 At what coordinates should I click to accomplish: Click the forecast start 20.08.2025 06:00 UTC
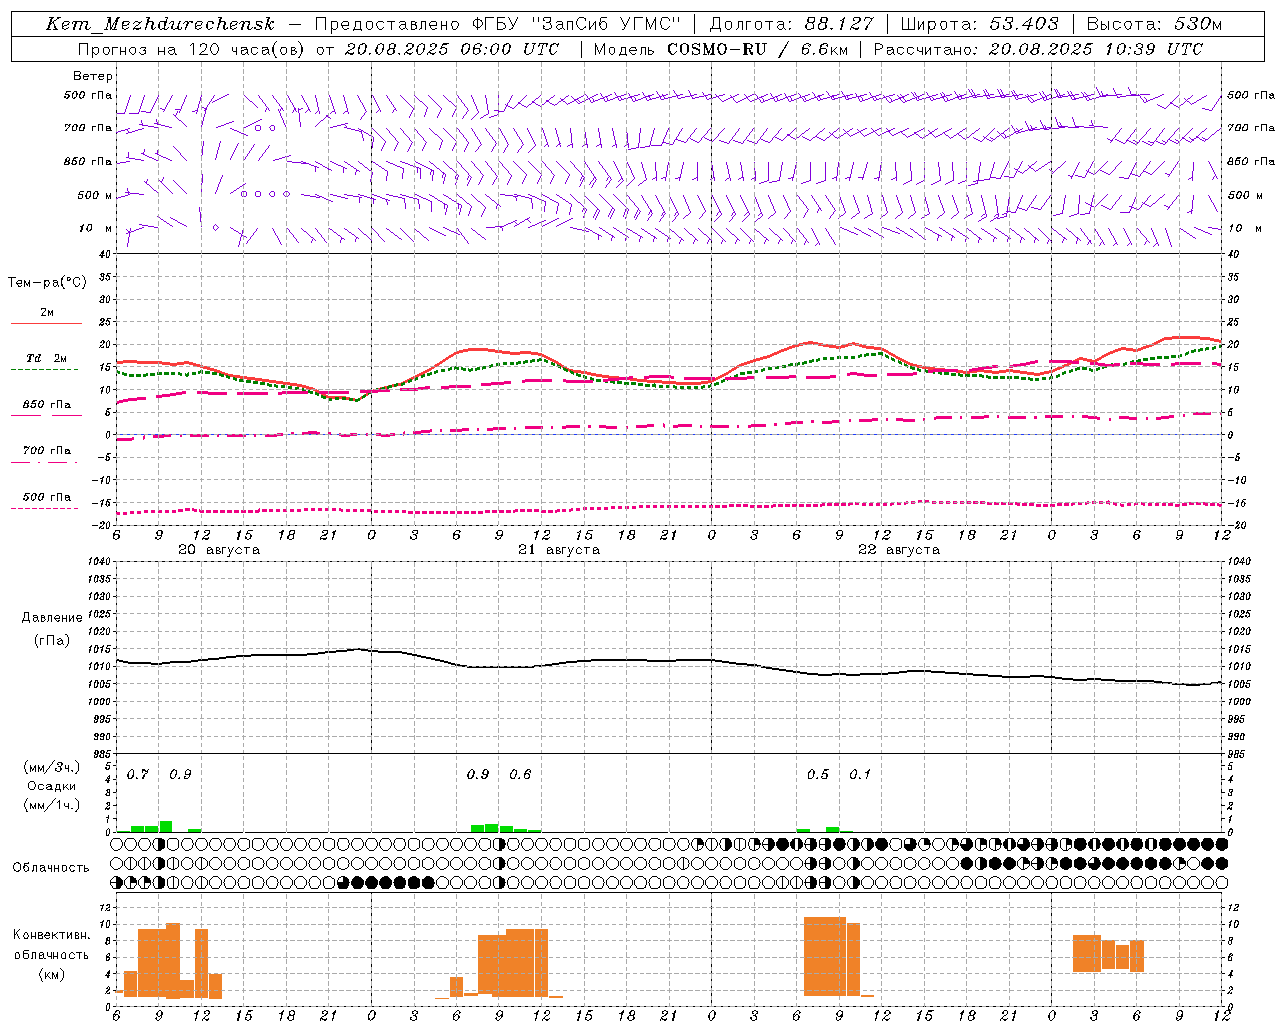tap(452, 49)
